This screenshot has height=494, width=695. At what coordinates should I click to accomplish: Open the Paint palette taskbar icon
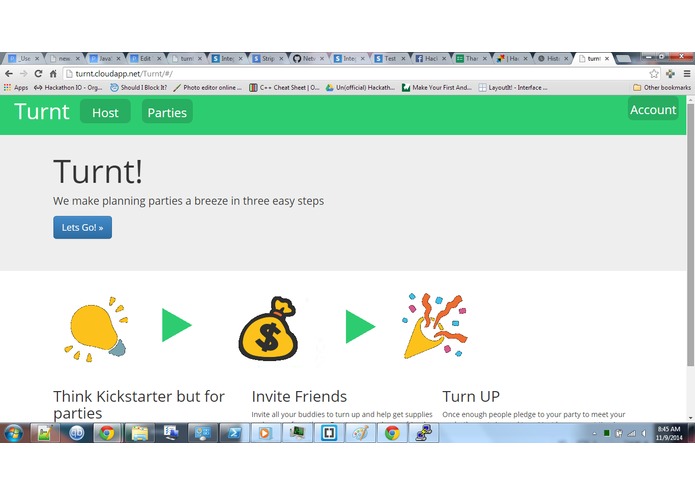pos(360,433)
